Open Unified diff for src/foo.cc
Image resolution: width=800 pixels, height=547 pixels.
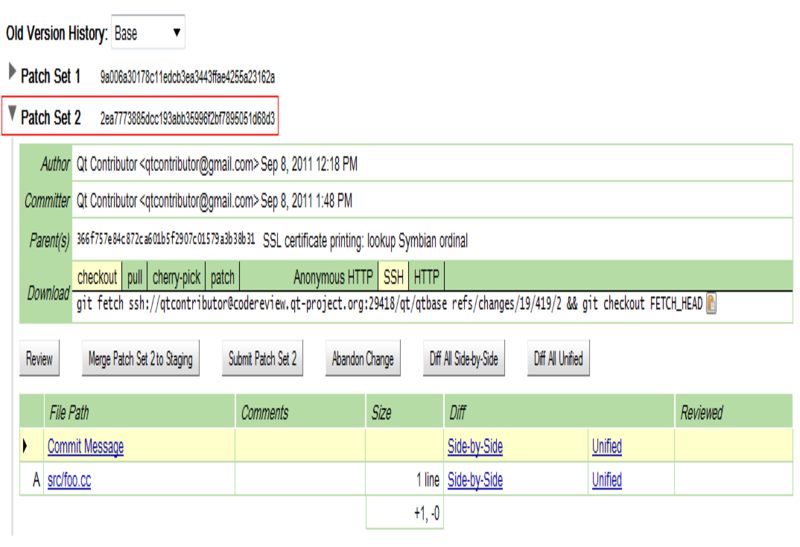click(x=606, y=481)
